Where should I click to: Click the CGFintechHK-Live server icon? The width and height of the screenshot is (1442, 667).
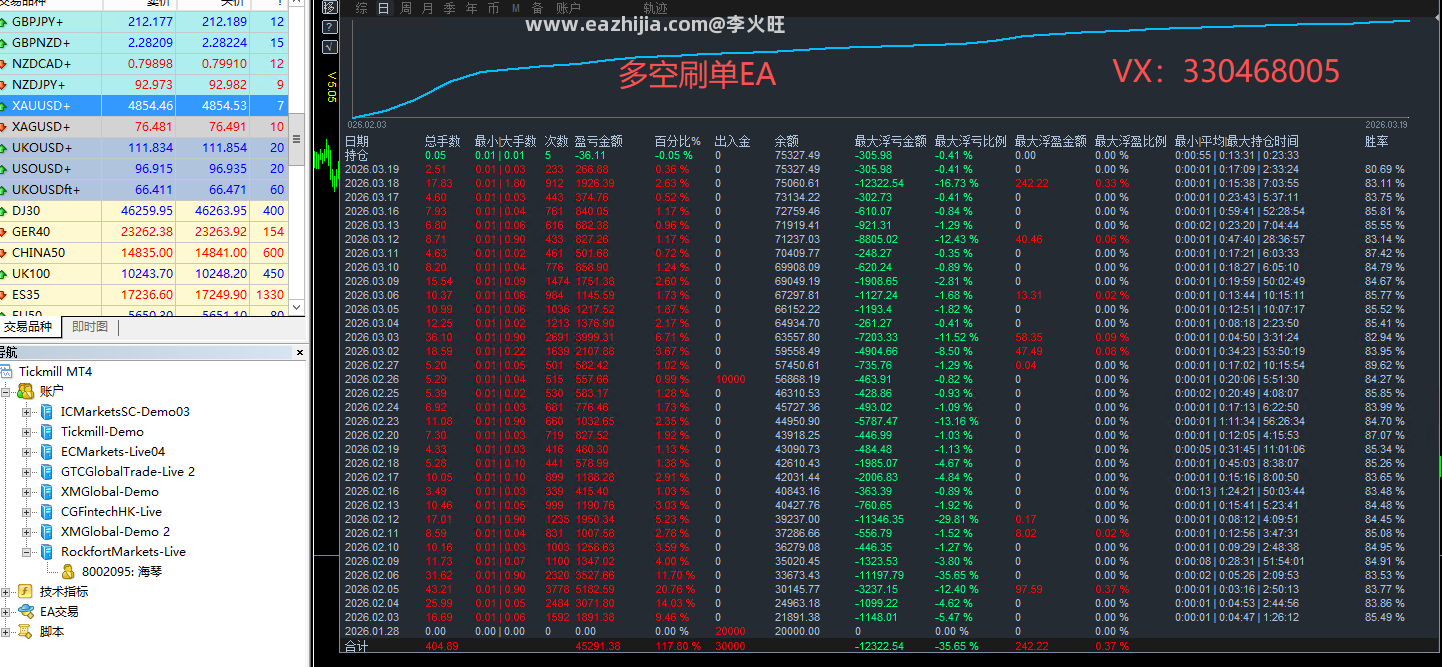(46, 512)
